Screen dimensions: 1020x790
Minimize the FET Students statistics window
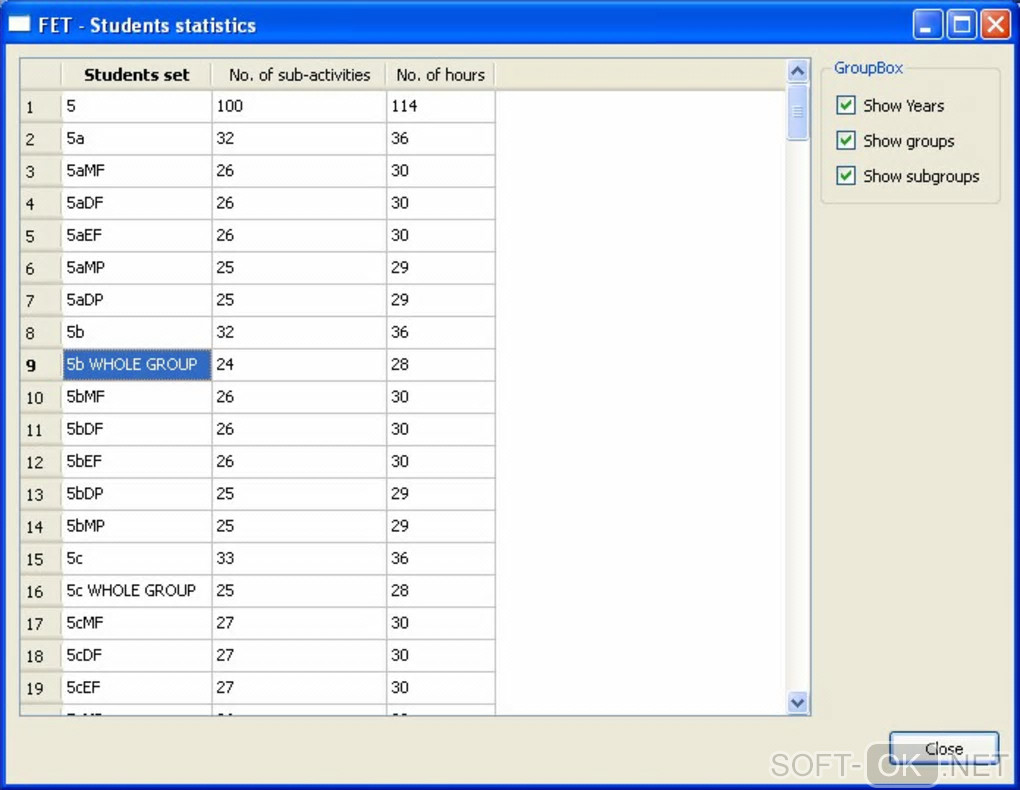point(927,25)
